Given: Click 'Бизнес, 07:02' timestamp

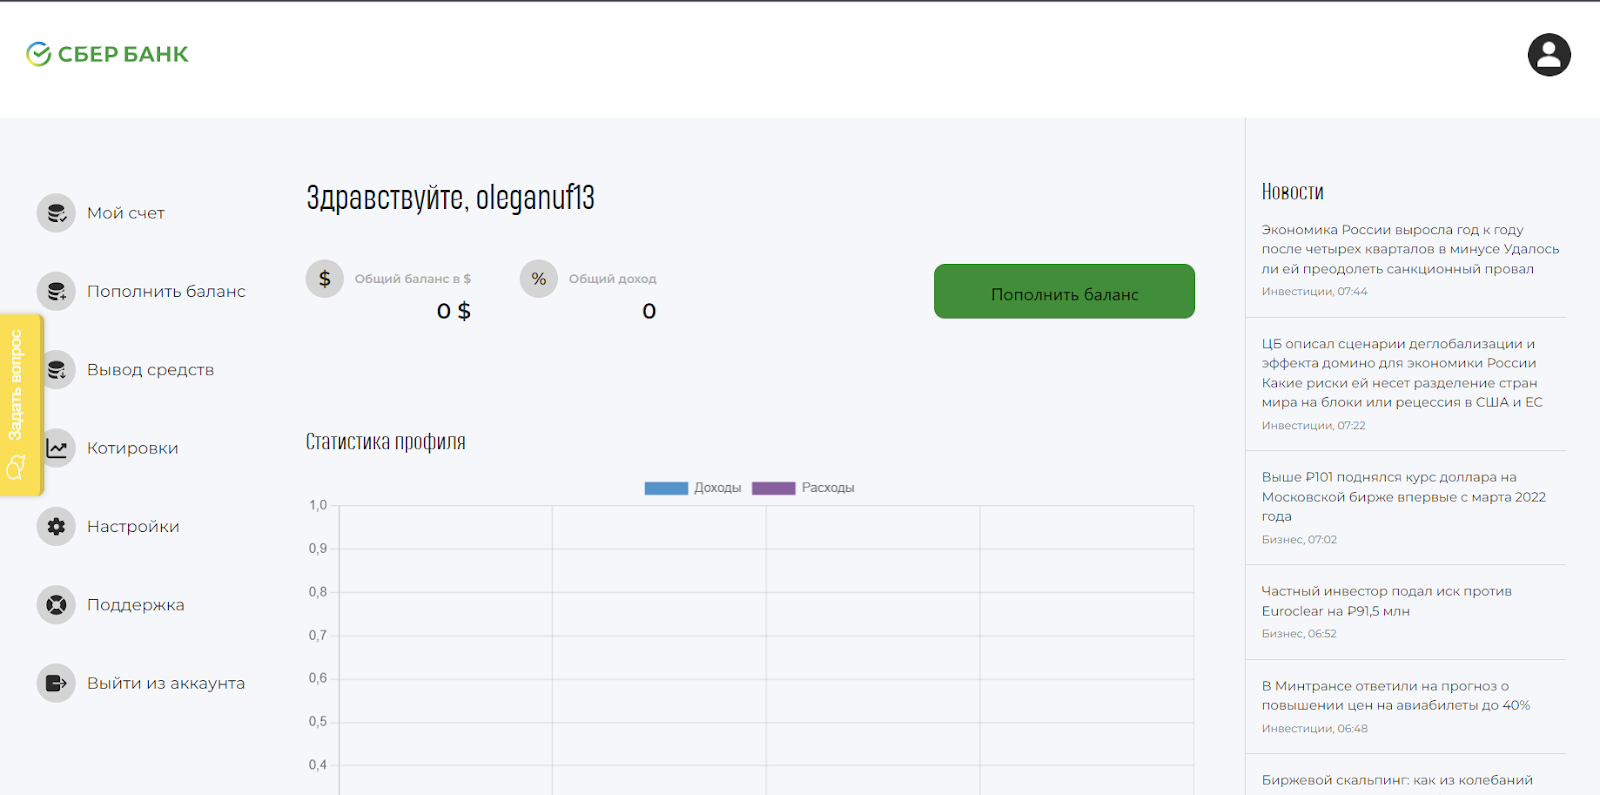Looking at the screenshot, I should point(1299,540).
